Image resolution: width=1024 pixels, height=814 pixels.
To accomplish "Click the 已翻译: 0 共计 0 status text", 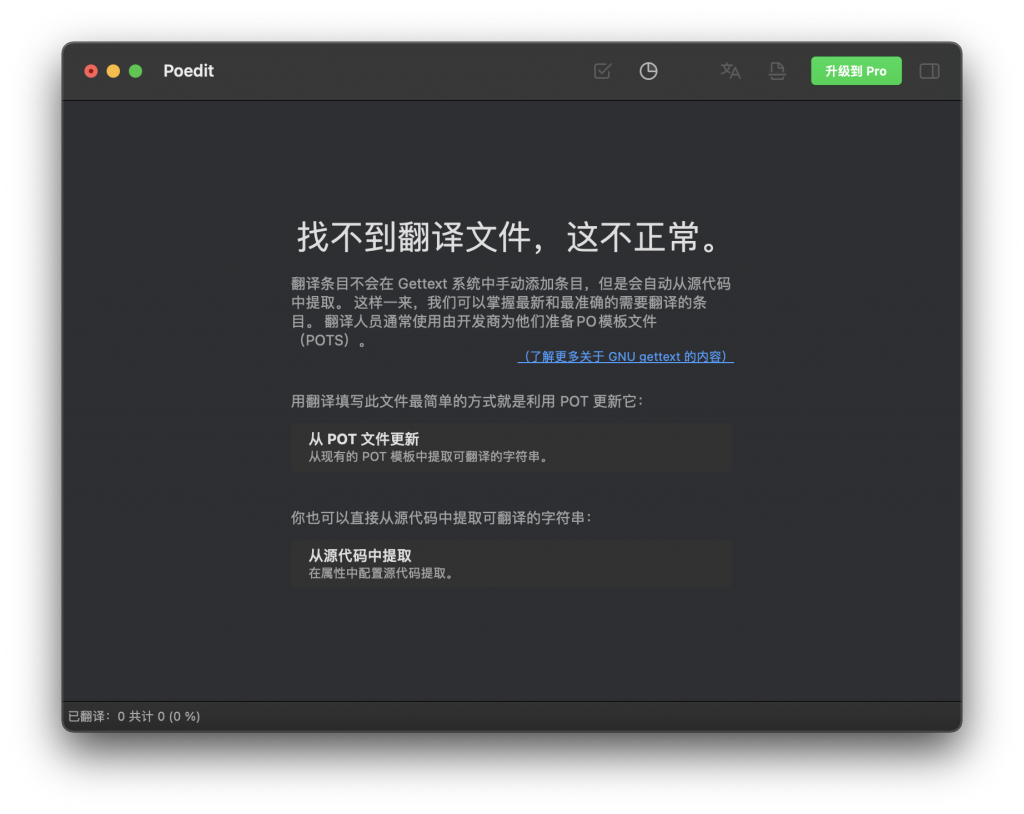I will coord(134,717).
